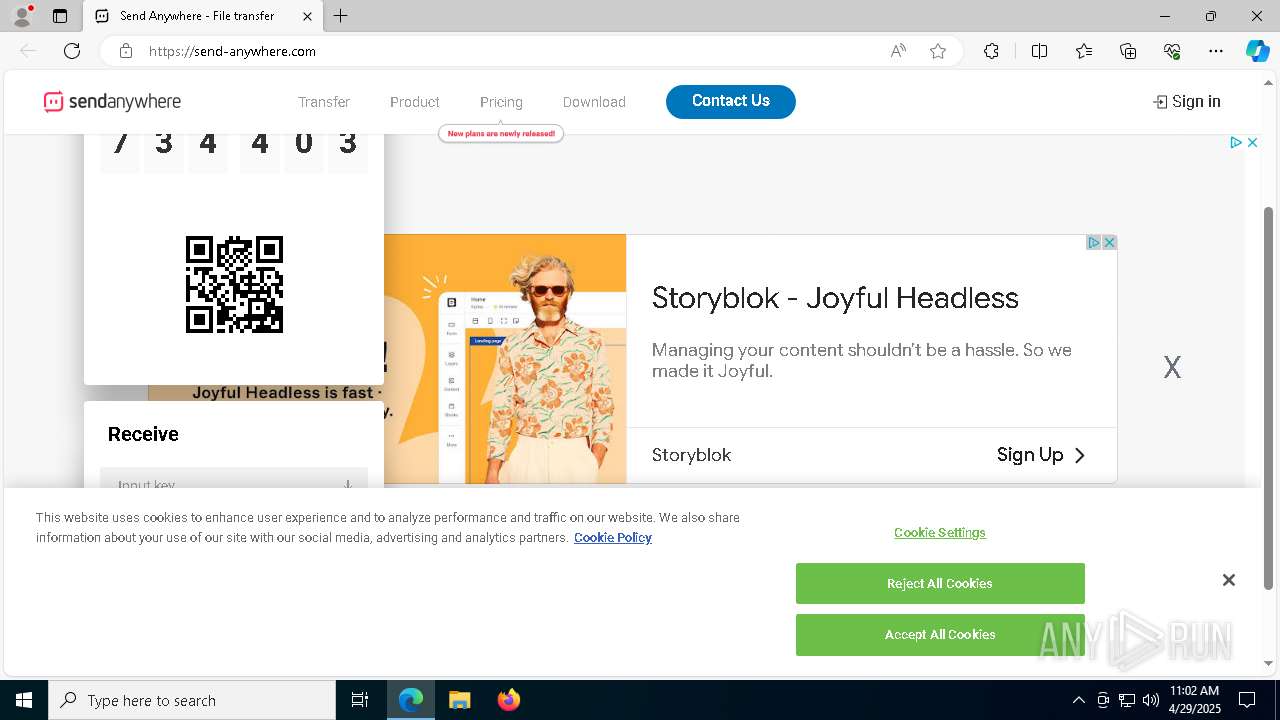
Task: Click the taskbar search box
Action: point(192,700)
